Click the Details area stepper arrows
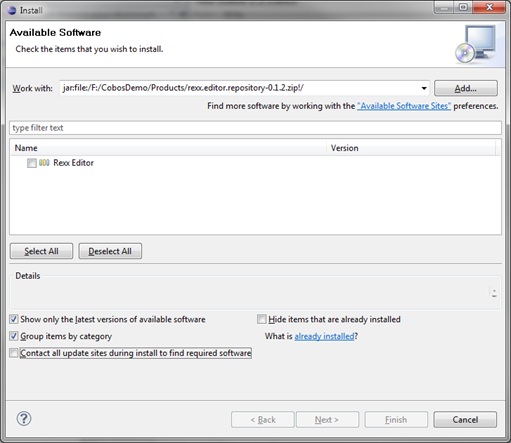Image resolution: width=511 pixels, height=443 pixels. (494, 293)
